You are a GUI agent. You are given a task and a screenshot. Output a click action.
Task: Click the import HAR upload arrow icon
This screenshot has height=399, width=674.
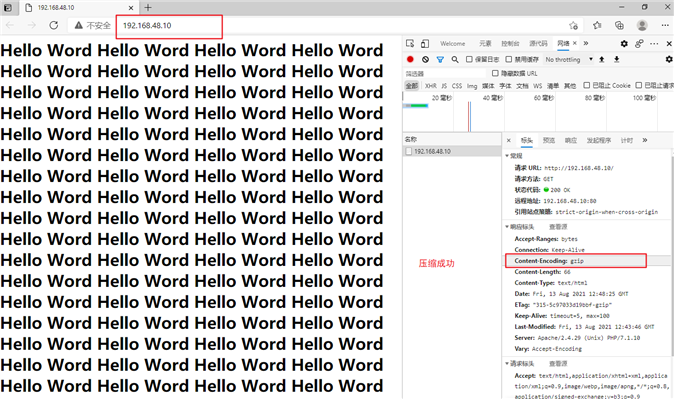click(602, 59)
